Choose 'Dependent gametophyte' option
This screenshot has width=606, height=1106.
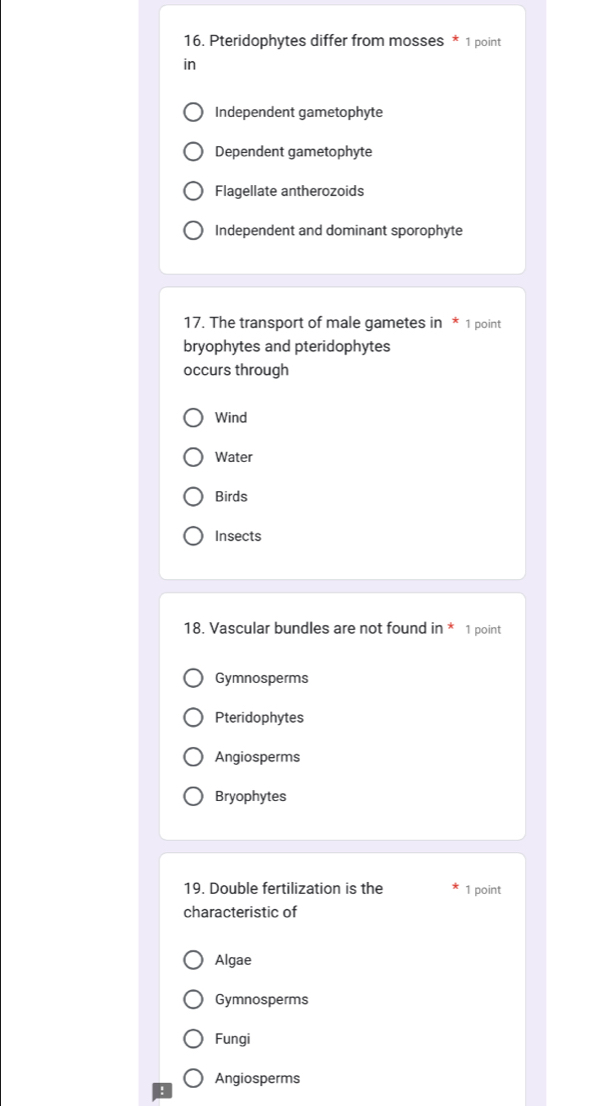[193, 151]
